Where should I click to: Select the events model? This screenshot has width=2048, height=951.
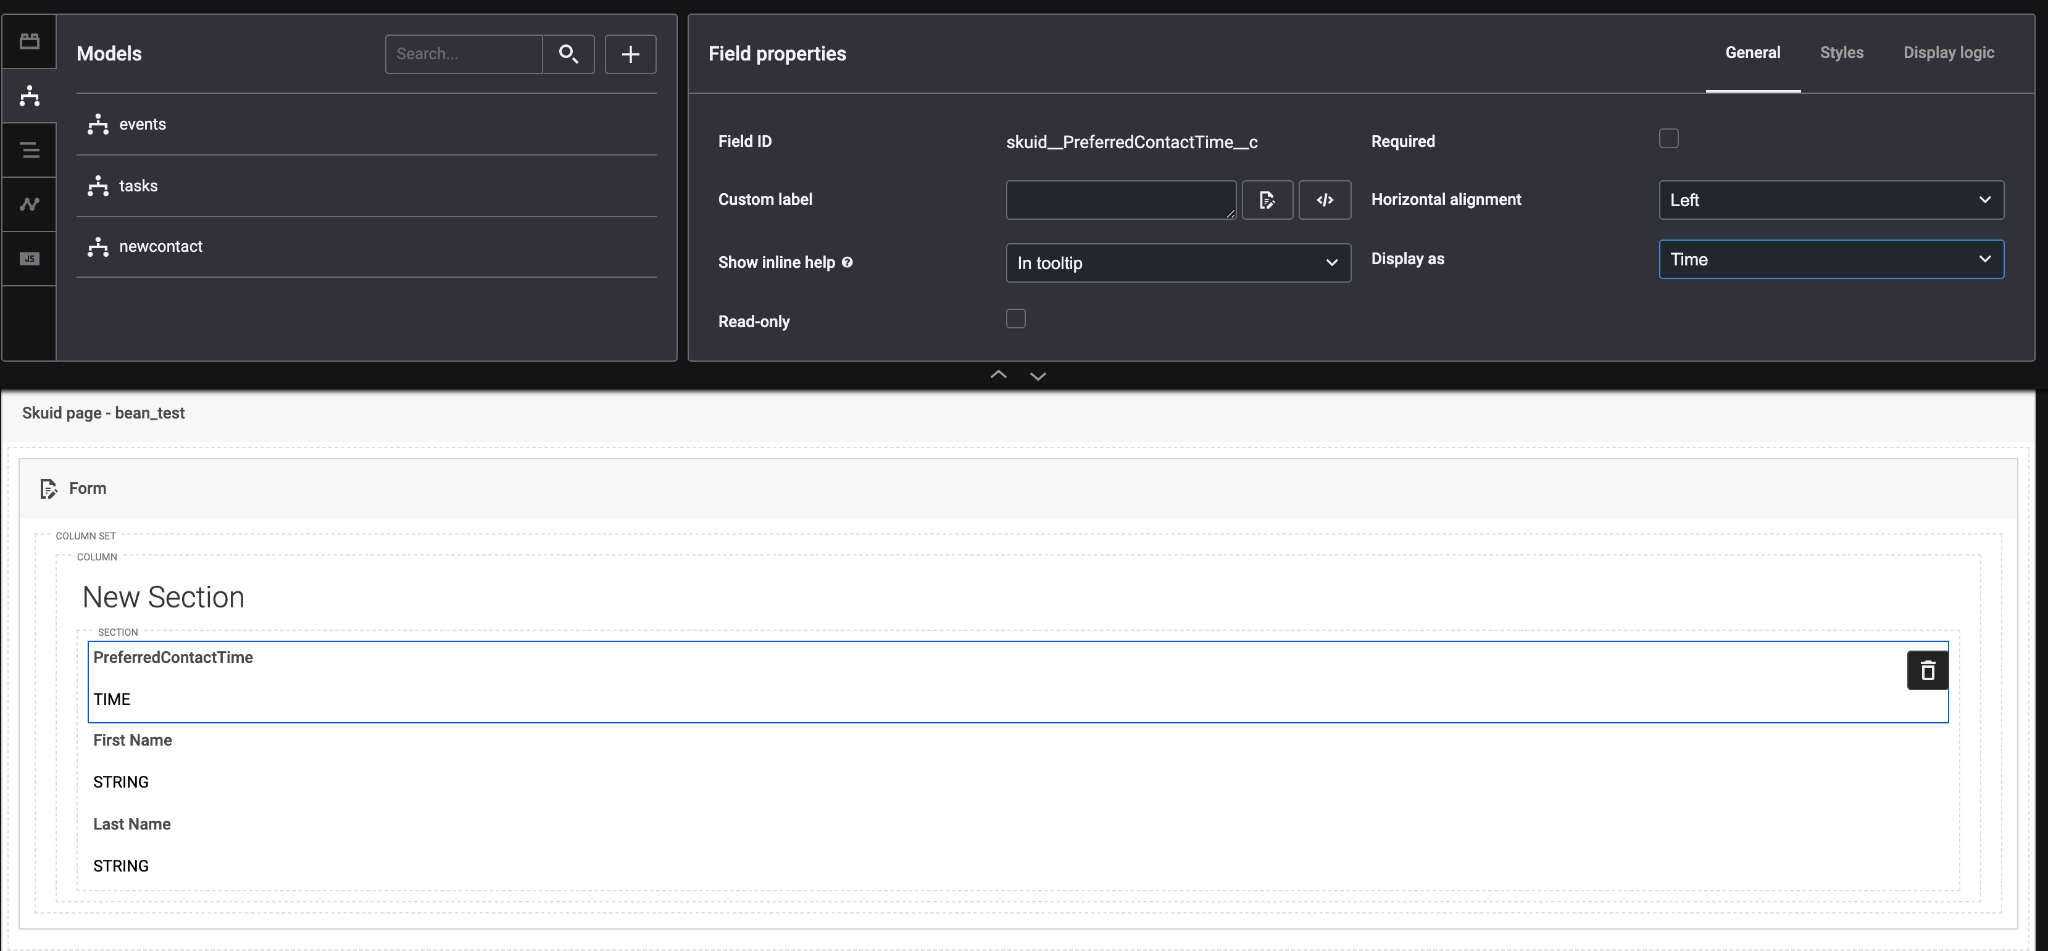coord(142,125)
